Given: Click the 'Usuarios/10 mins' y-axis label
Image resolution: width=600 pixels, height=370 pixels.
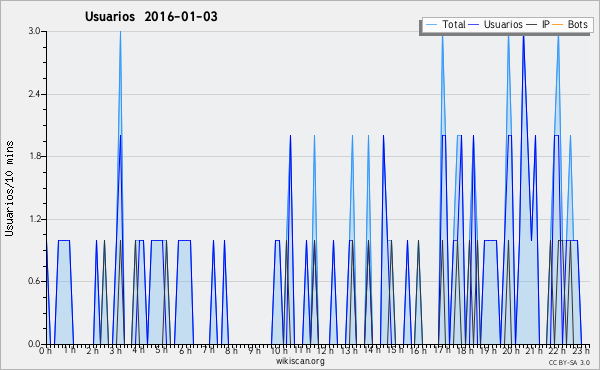Looking at the screenshot, I should (x=9, y=189).
